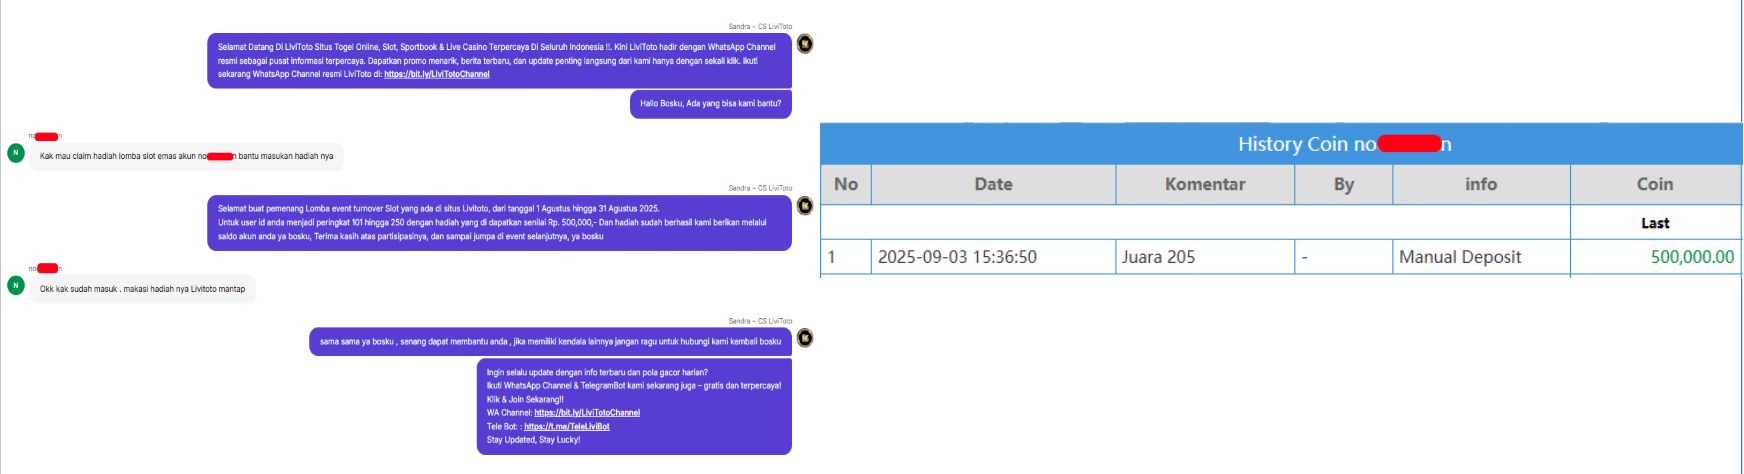Sort table by the Date column header
The width and height of the screenshot is (1744, 474).
pyautogui.click(x=993, y=184)
